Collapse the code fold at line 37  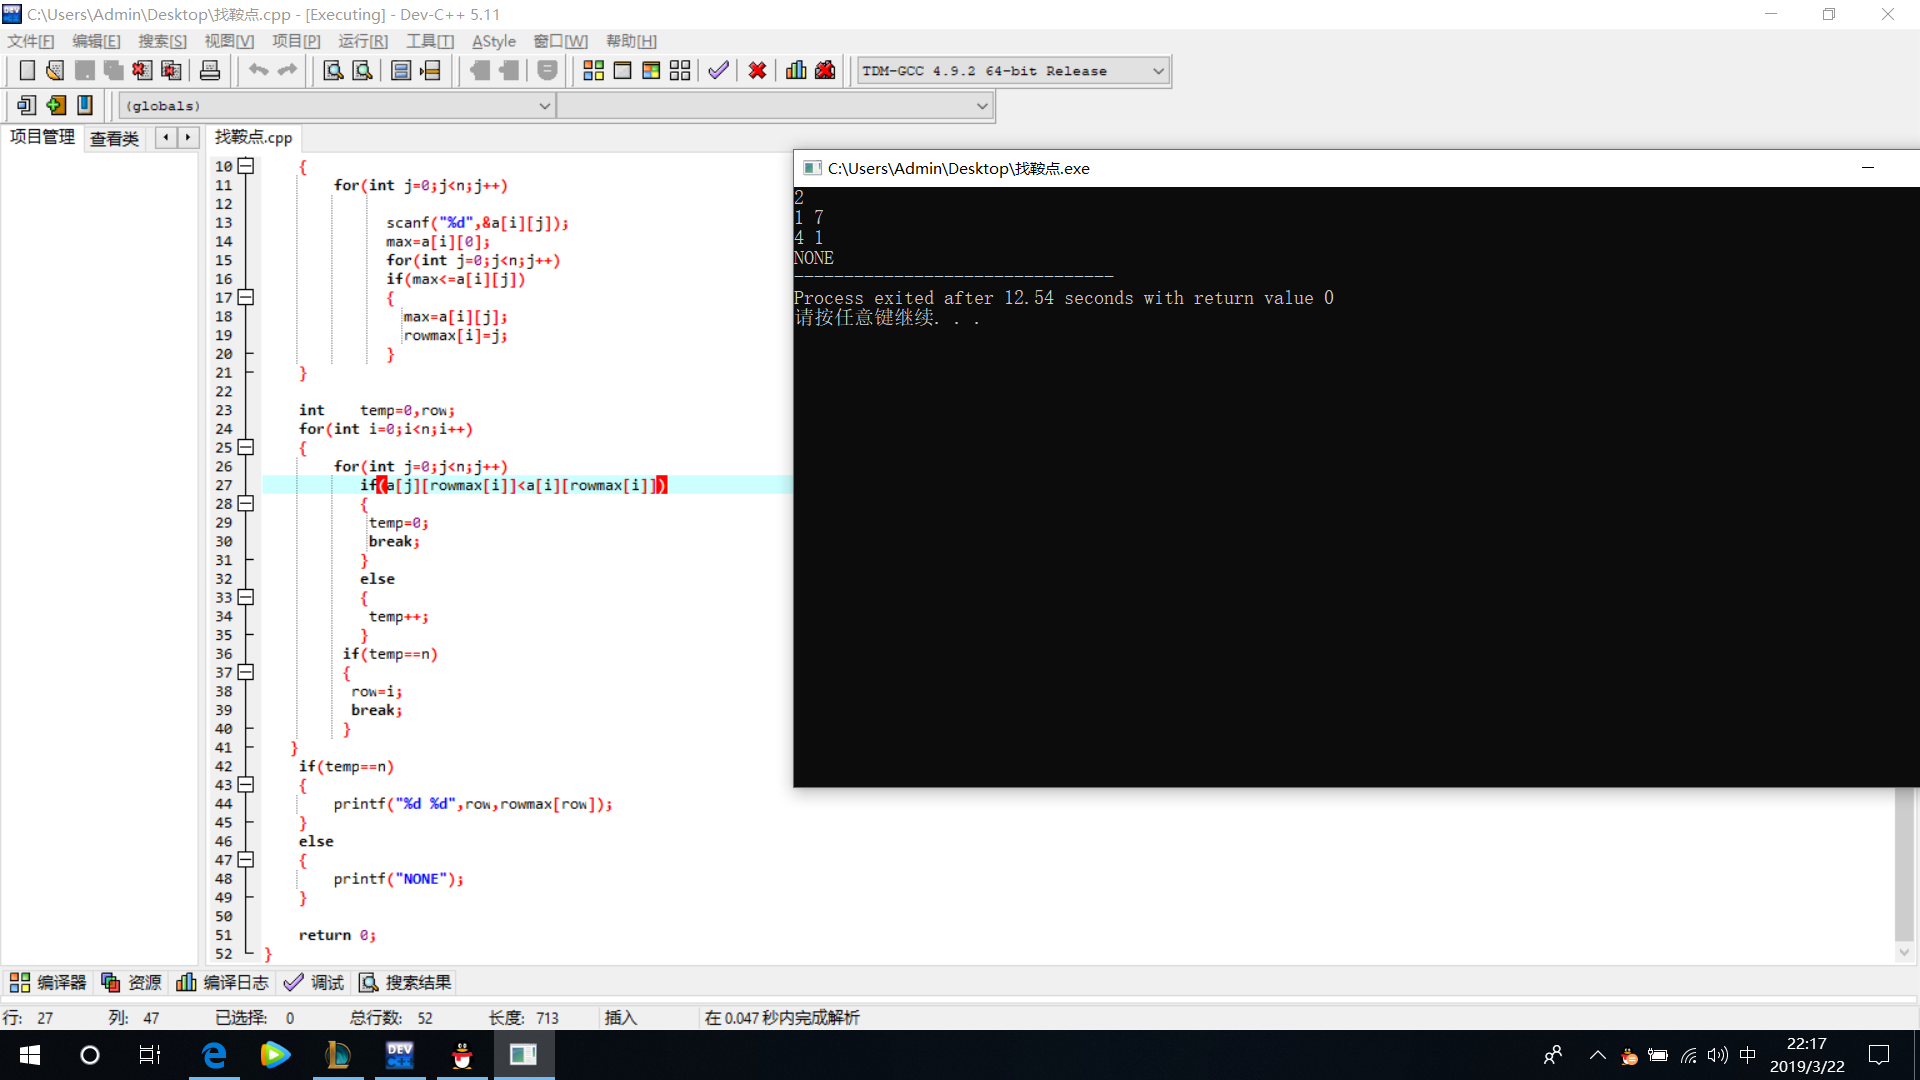point(246,672)
